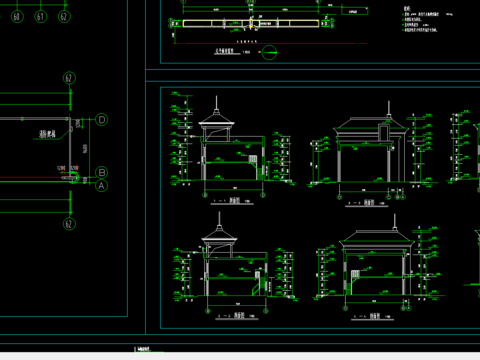The height and width of the screenshot is (360, 480).
Task: Select the staircase in the lower-right section drawing
Action: [x=352, y=282]
